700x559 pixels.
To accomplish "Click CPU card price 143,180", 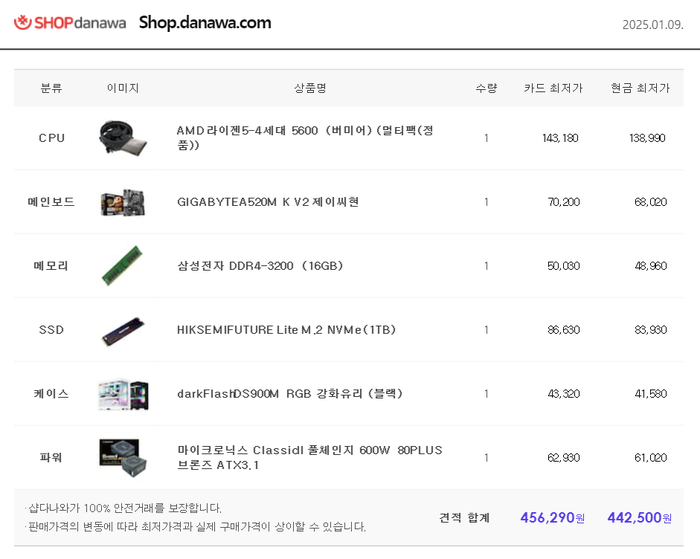I will [560, 138].
